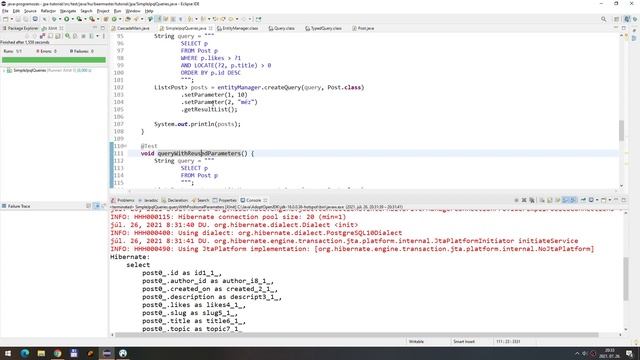Click Console Pin Console icon
640x360 pixels.
[x=583, y=200]
